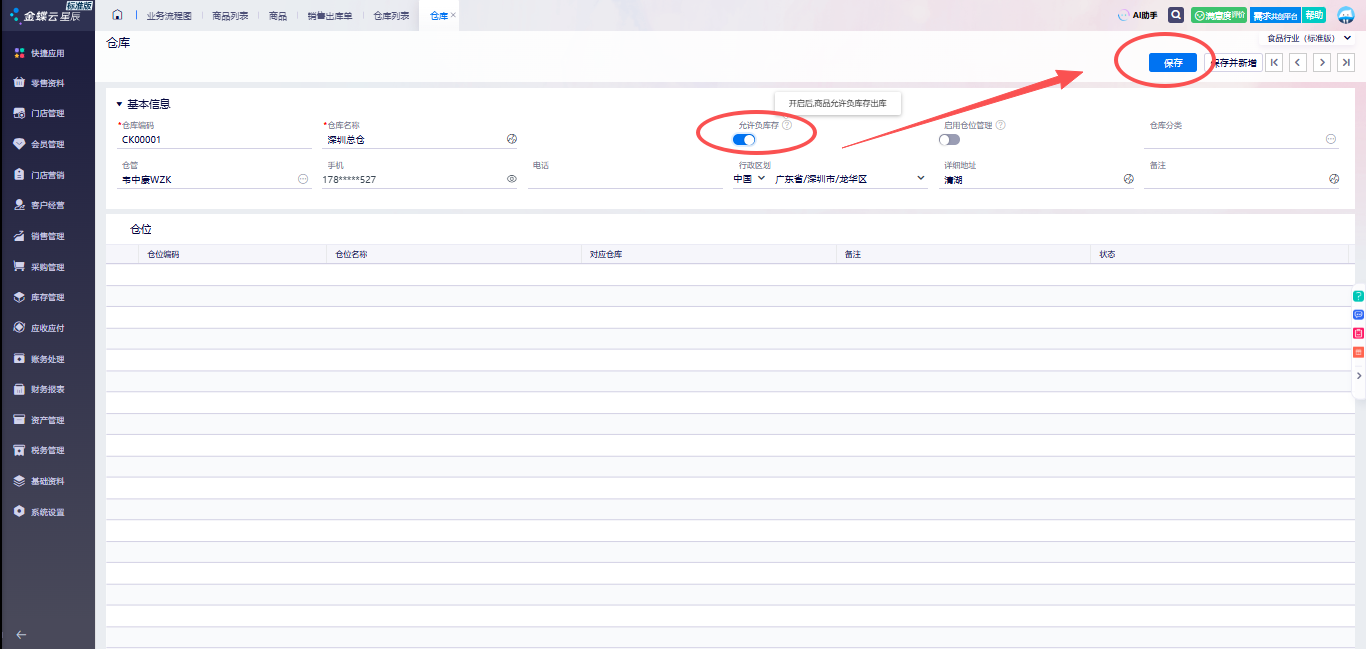
Task: Click the blue 保存 button
Action: click(x=1172, y=62)
